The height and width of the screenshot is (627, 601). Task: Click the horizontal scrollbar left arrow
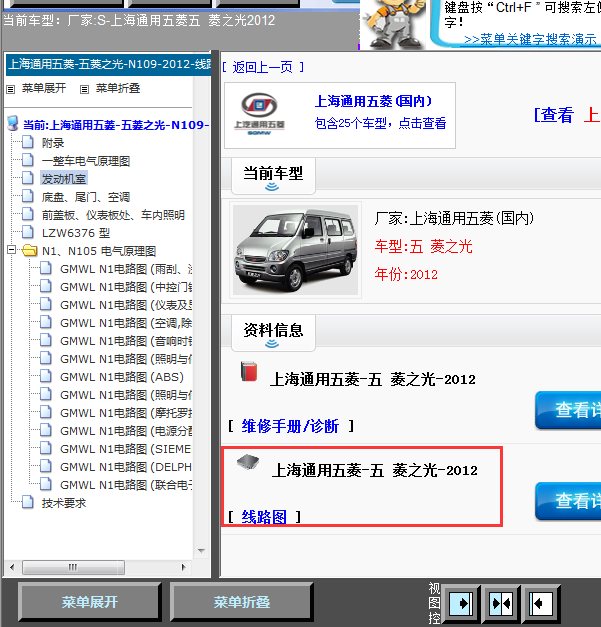pyautogui.click(x=12, y=567)
